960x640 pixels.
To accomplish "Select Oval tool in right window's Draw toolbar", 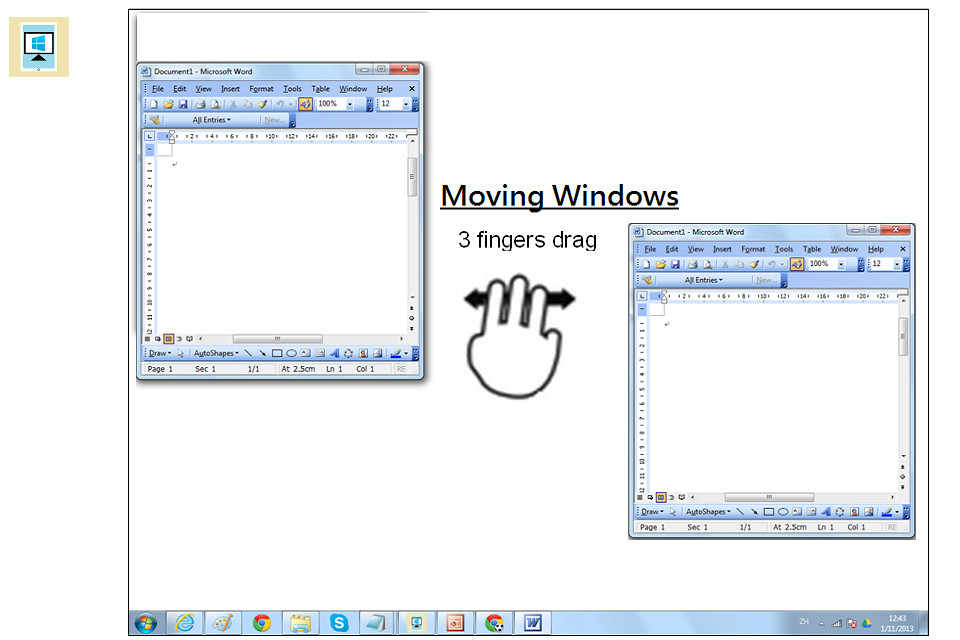I will (782, 512).
